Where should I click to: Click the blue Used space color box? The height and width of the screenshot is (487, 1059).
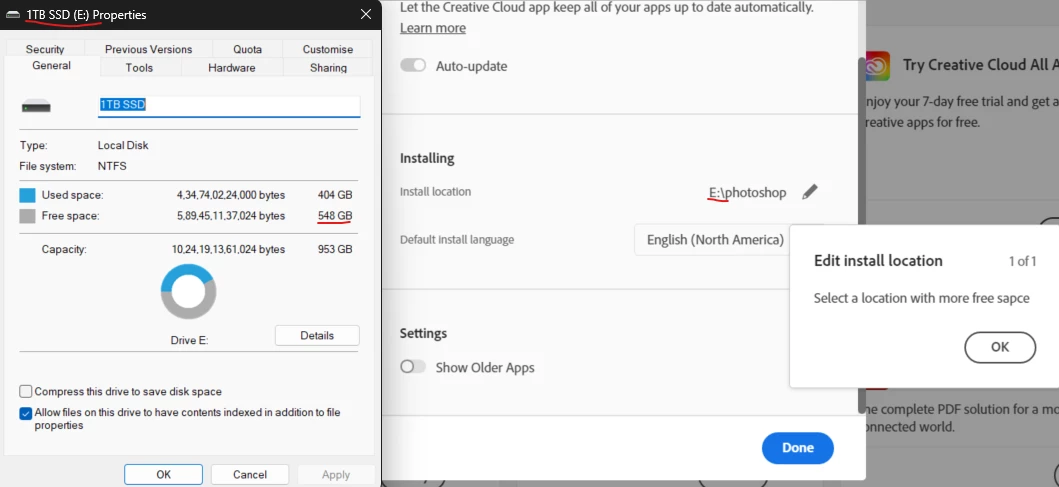pyautogui.click(x=27, y=195)
